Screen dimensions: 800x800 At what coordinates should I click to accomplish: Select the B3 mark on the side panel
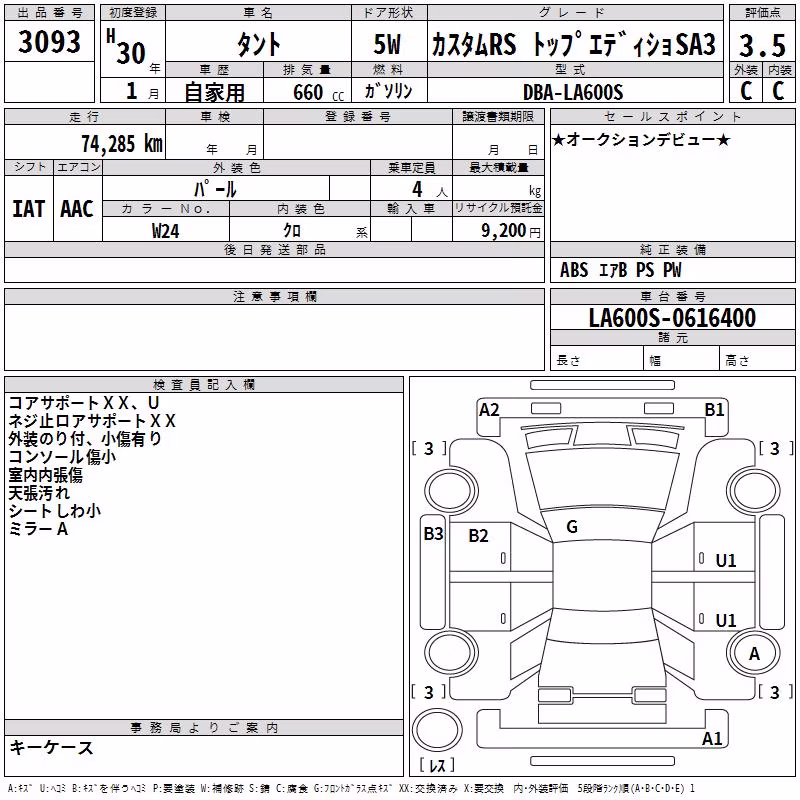pos(433,534)
